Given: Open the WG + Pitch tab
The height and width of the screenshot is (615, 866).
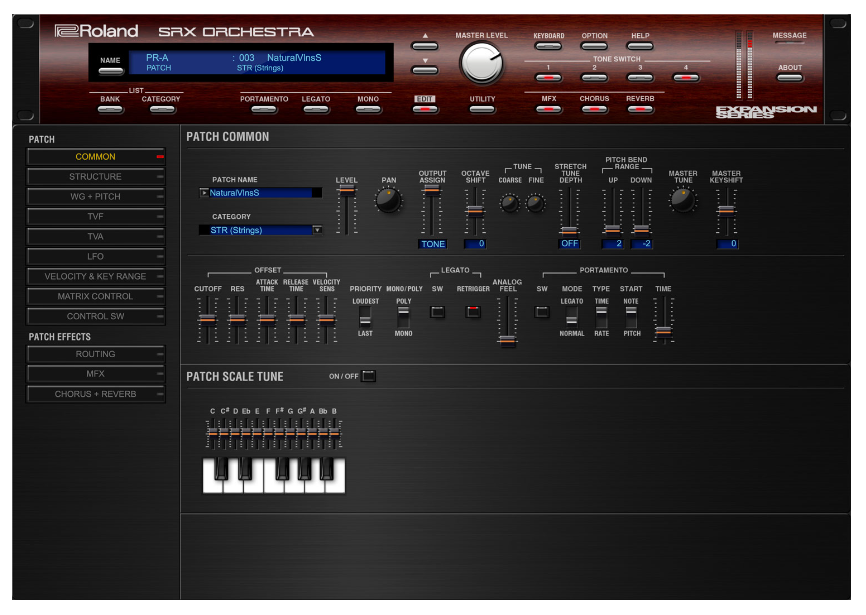Looking at the screenshot, I should click(x=96, y=197).
